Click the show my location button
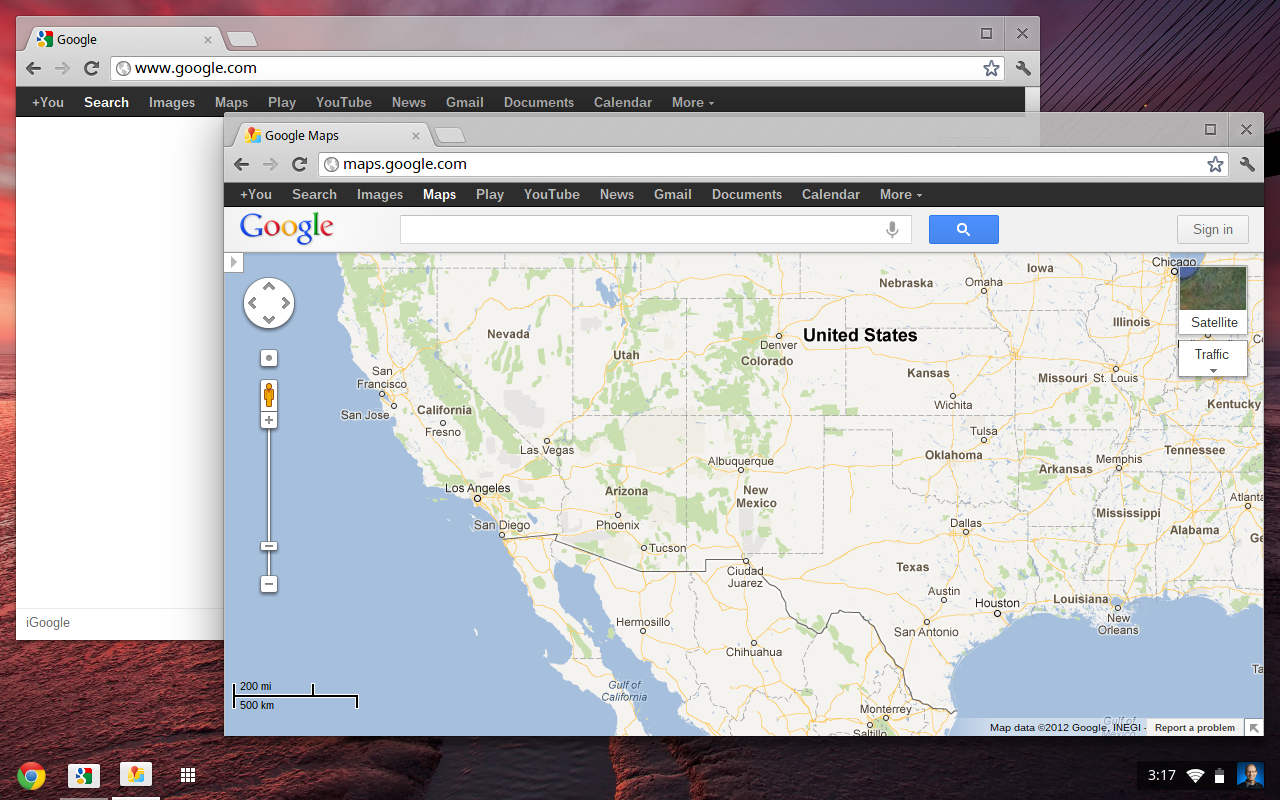The image size is (1280, 800). point(269,358)
